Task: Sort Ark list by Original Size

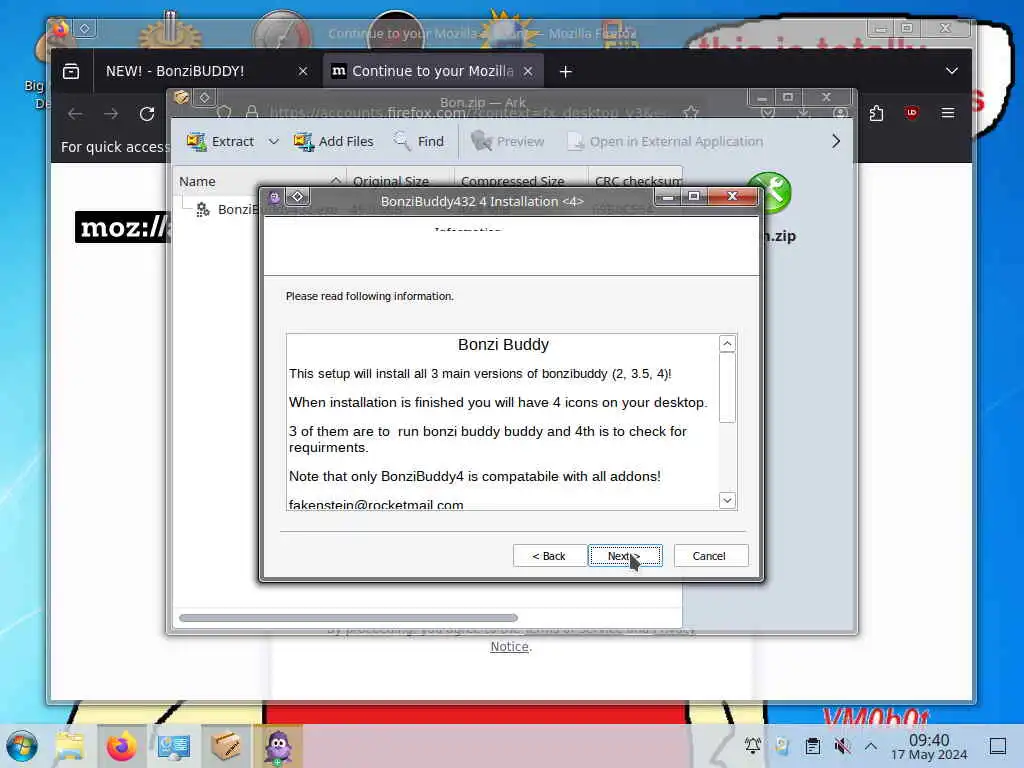Action: pyautogui.click(x=400, y=180)
